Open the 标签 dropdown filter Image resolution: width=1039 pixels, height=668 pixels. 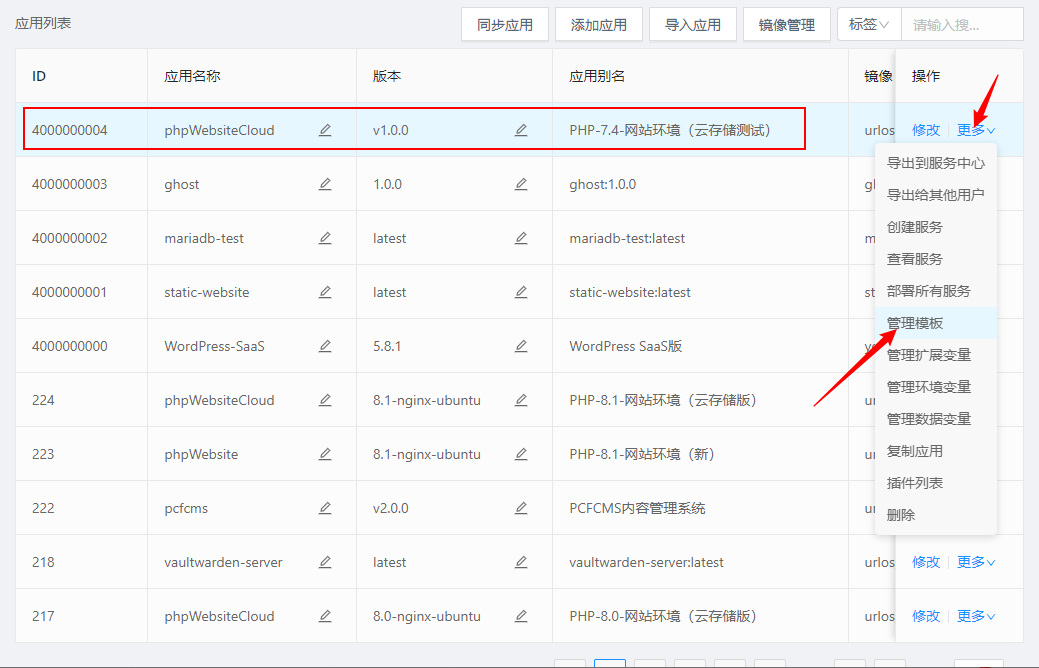pyautogui.click(x=868, y=25)
